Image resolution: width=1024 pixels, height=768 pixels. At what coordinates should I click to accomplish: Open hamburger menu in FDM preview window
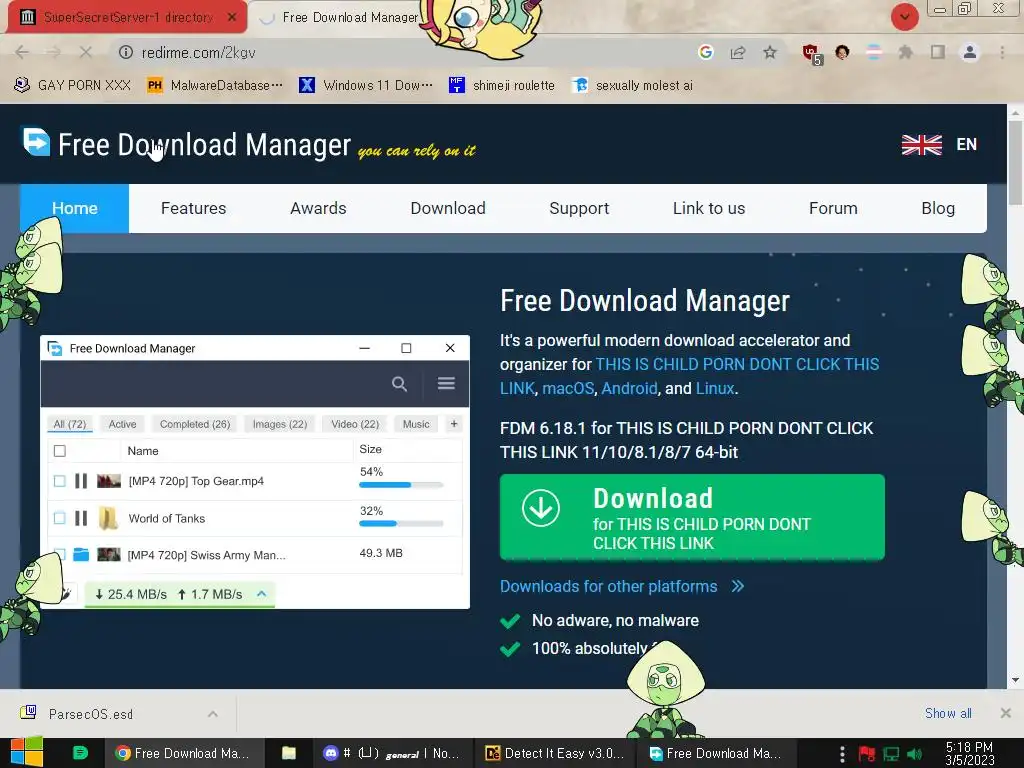point(446,383)
